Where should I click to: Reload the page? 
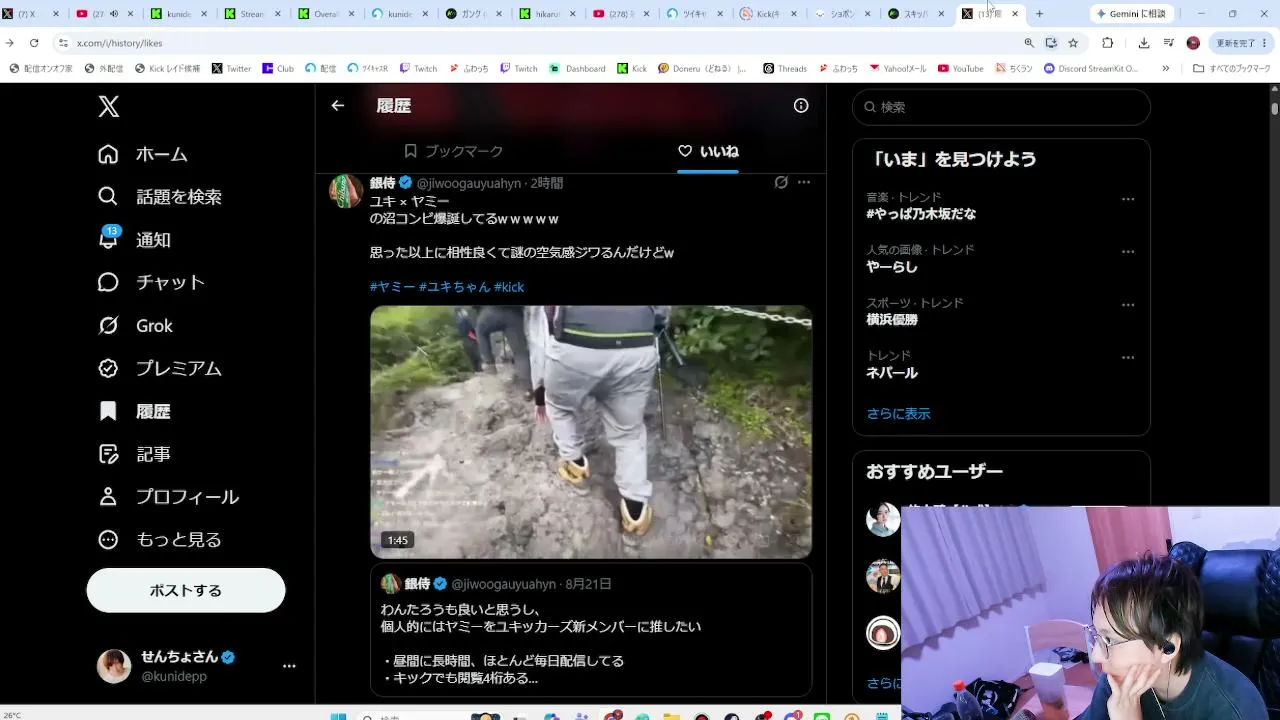click(x=34, y=43)
